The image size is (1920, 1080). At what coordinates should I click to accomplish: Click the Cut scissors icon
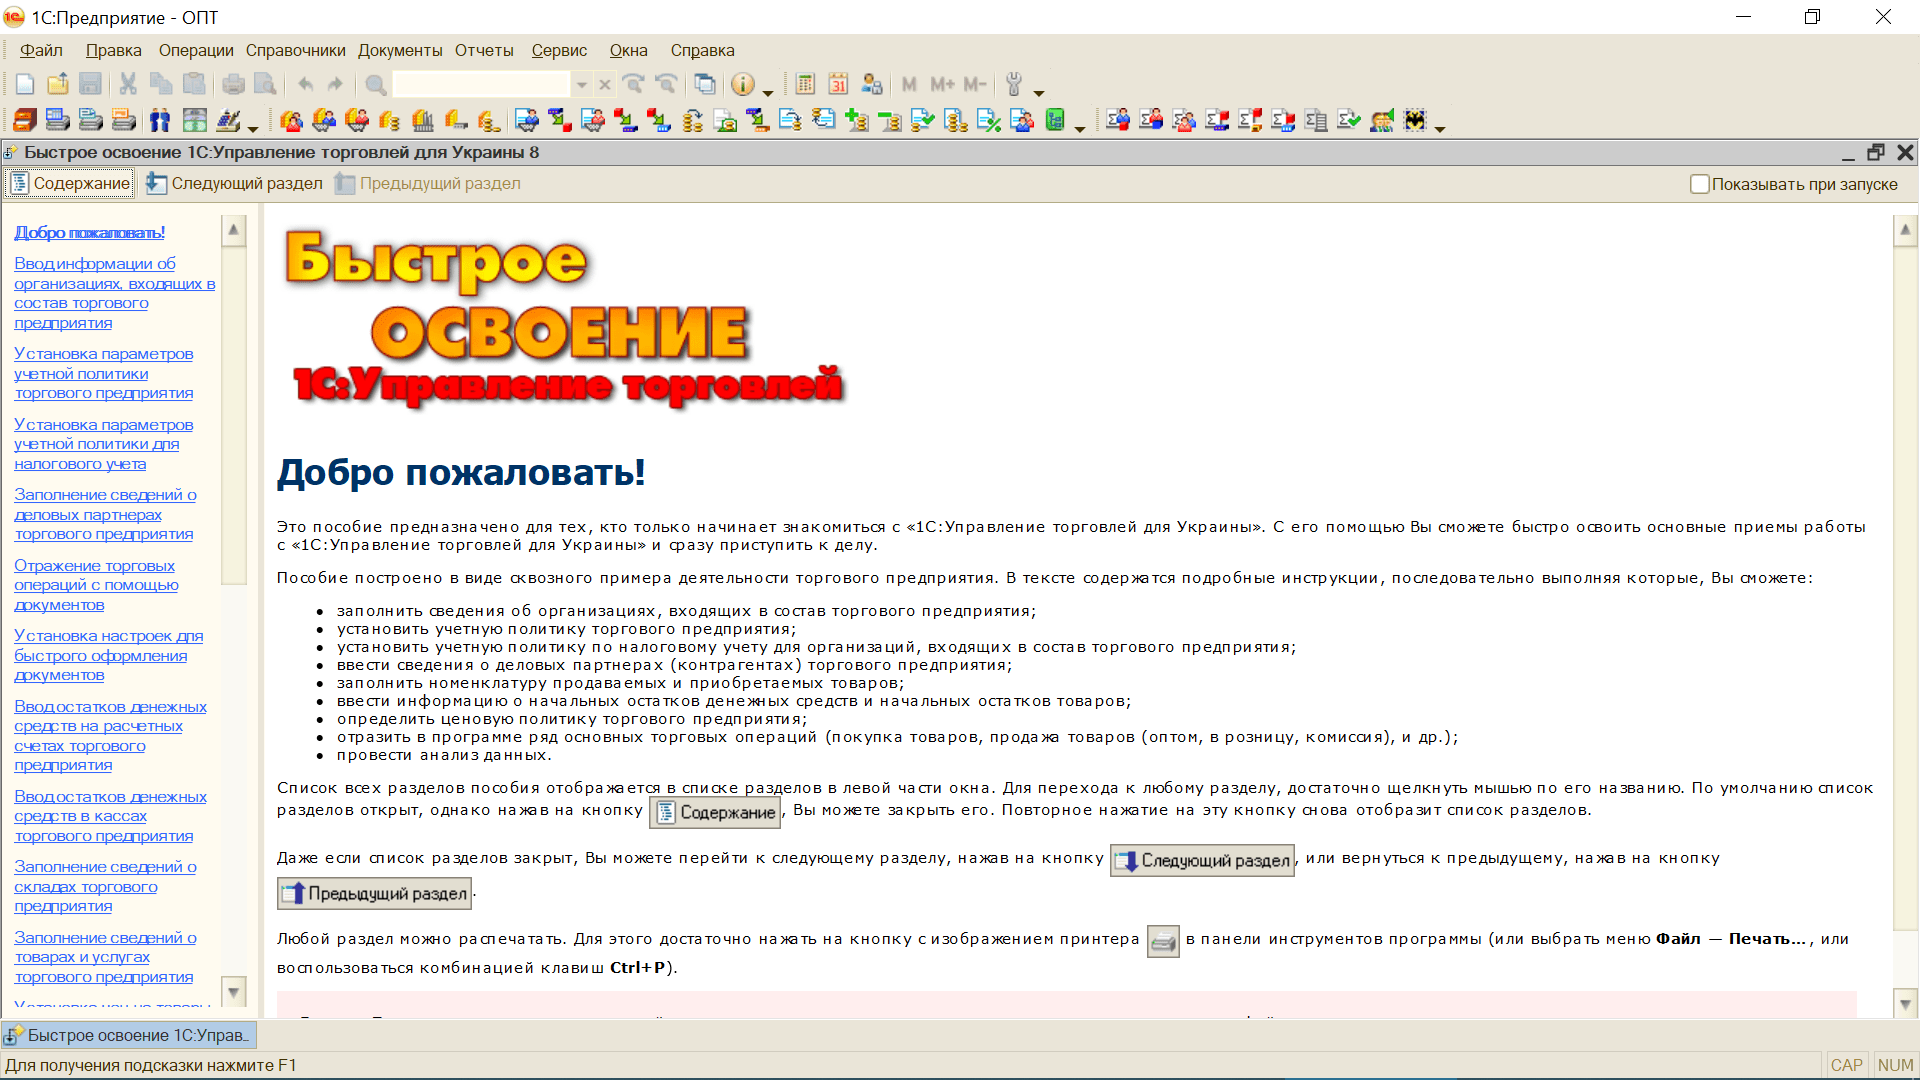click(128, 85)
